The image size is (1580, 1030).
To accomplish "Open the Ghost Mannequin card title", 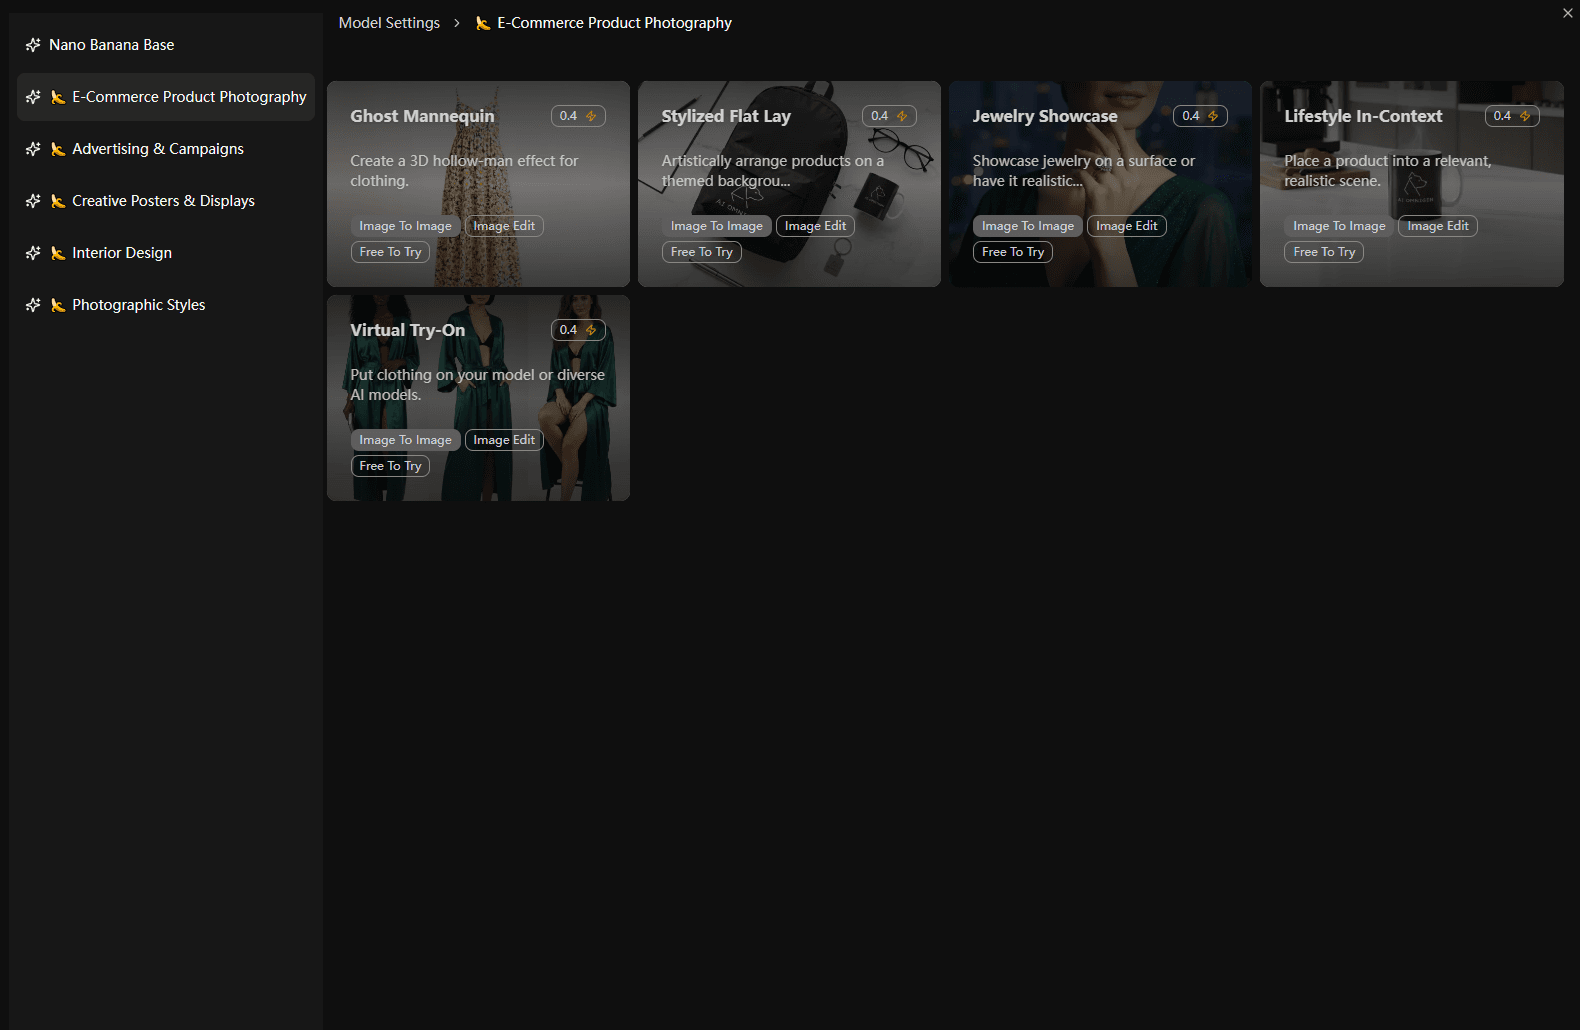I will (x=422, y=116).
